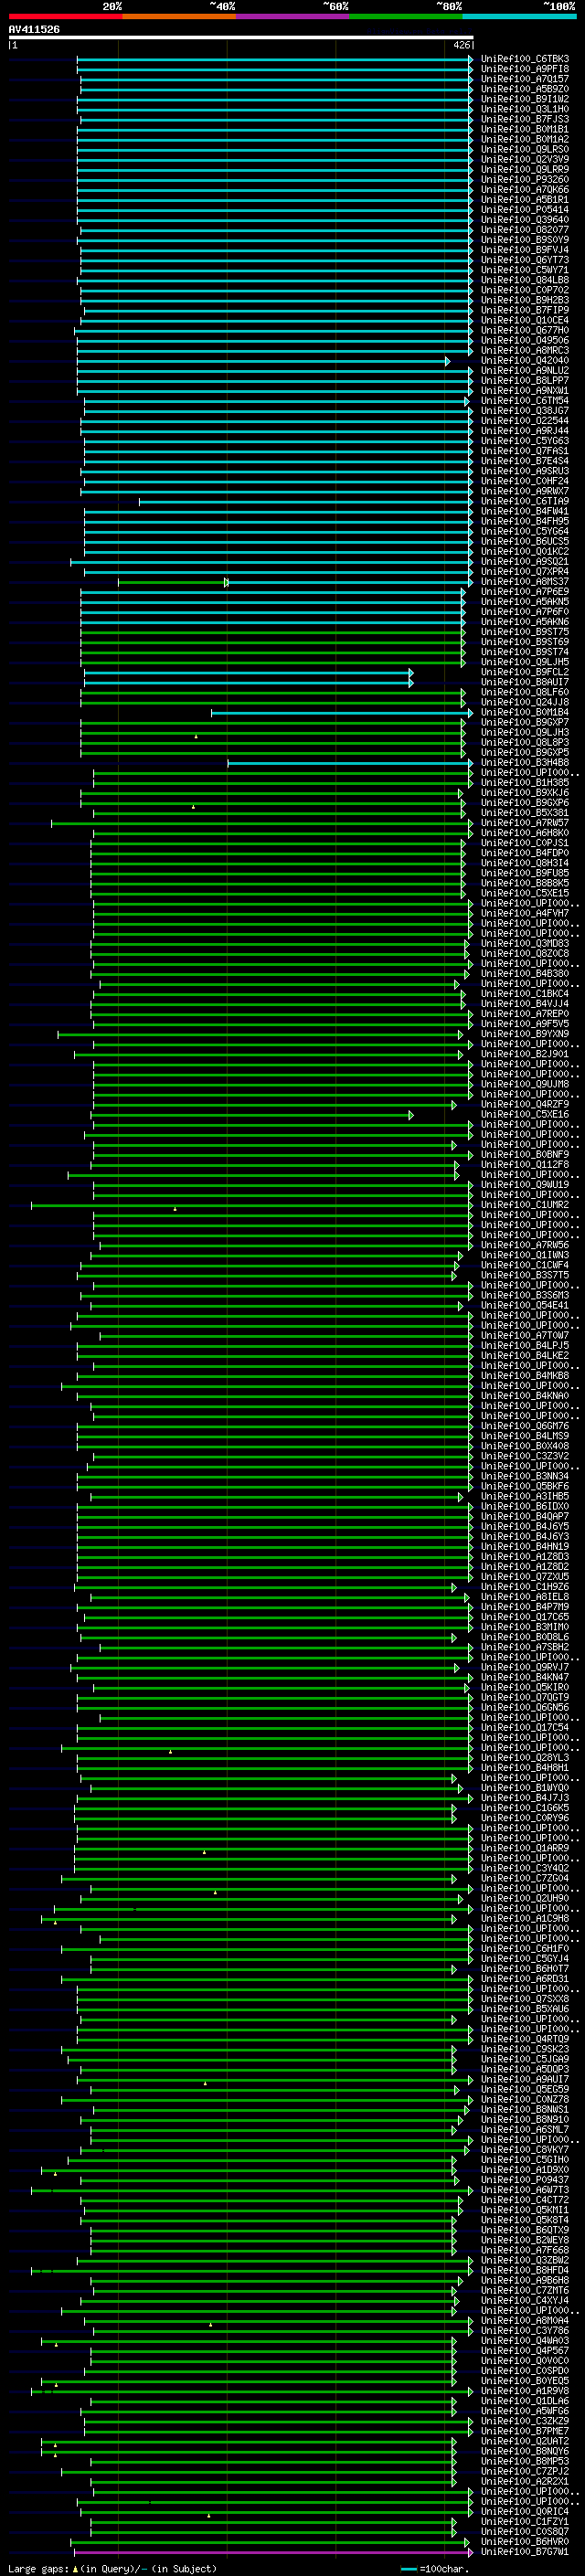Open hit UniRef100_B3NN34
585x2576 pixels.
pos(525,1477)
